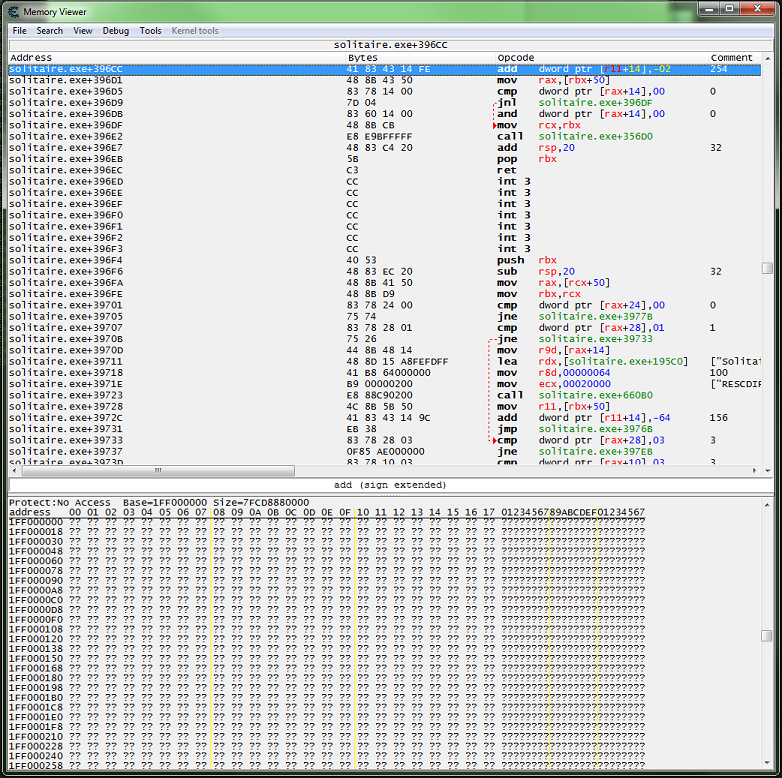This screenshot has width=782, height=778.
Task: Click the hex row address 1FF000240
Action: click(x=36, y=756)
